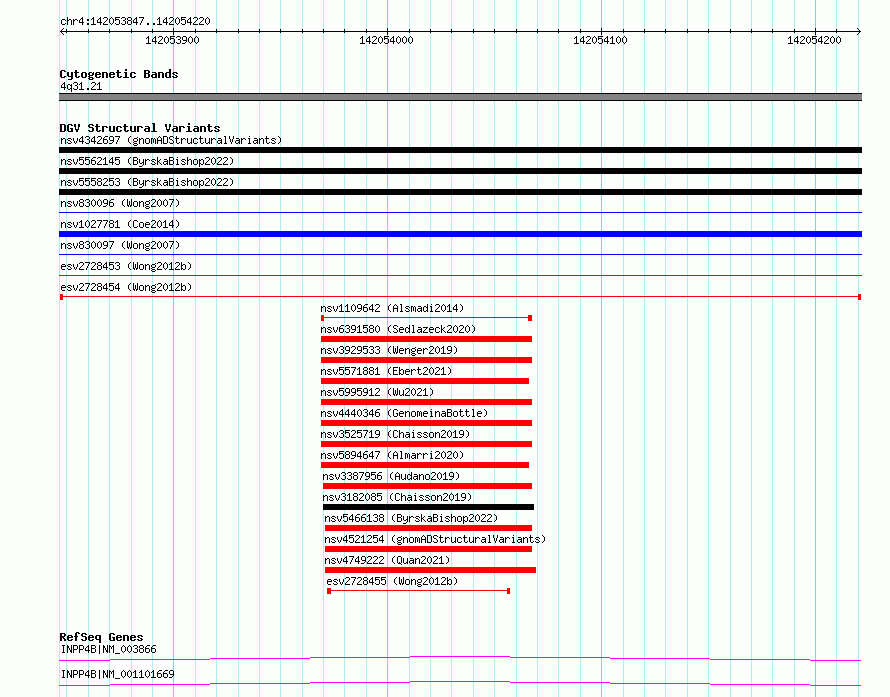Open variant nsv3182085 (Chaisson2019)
The image size is (890, 697).
click(397, 497)
